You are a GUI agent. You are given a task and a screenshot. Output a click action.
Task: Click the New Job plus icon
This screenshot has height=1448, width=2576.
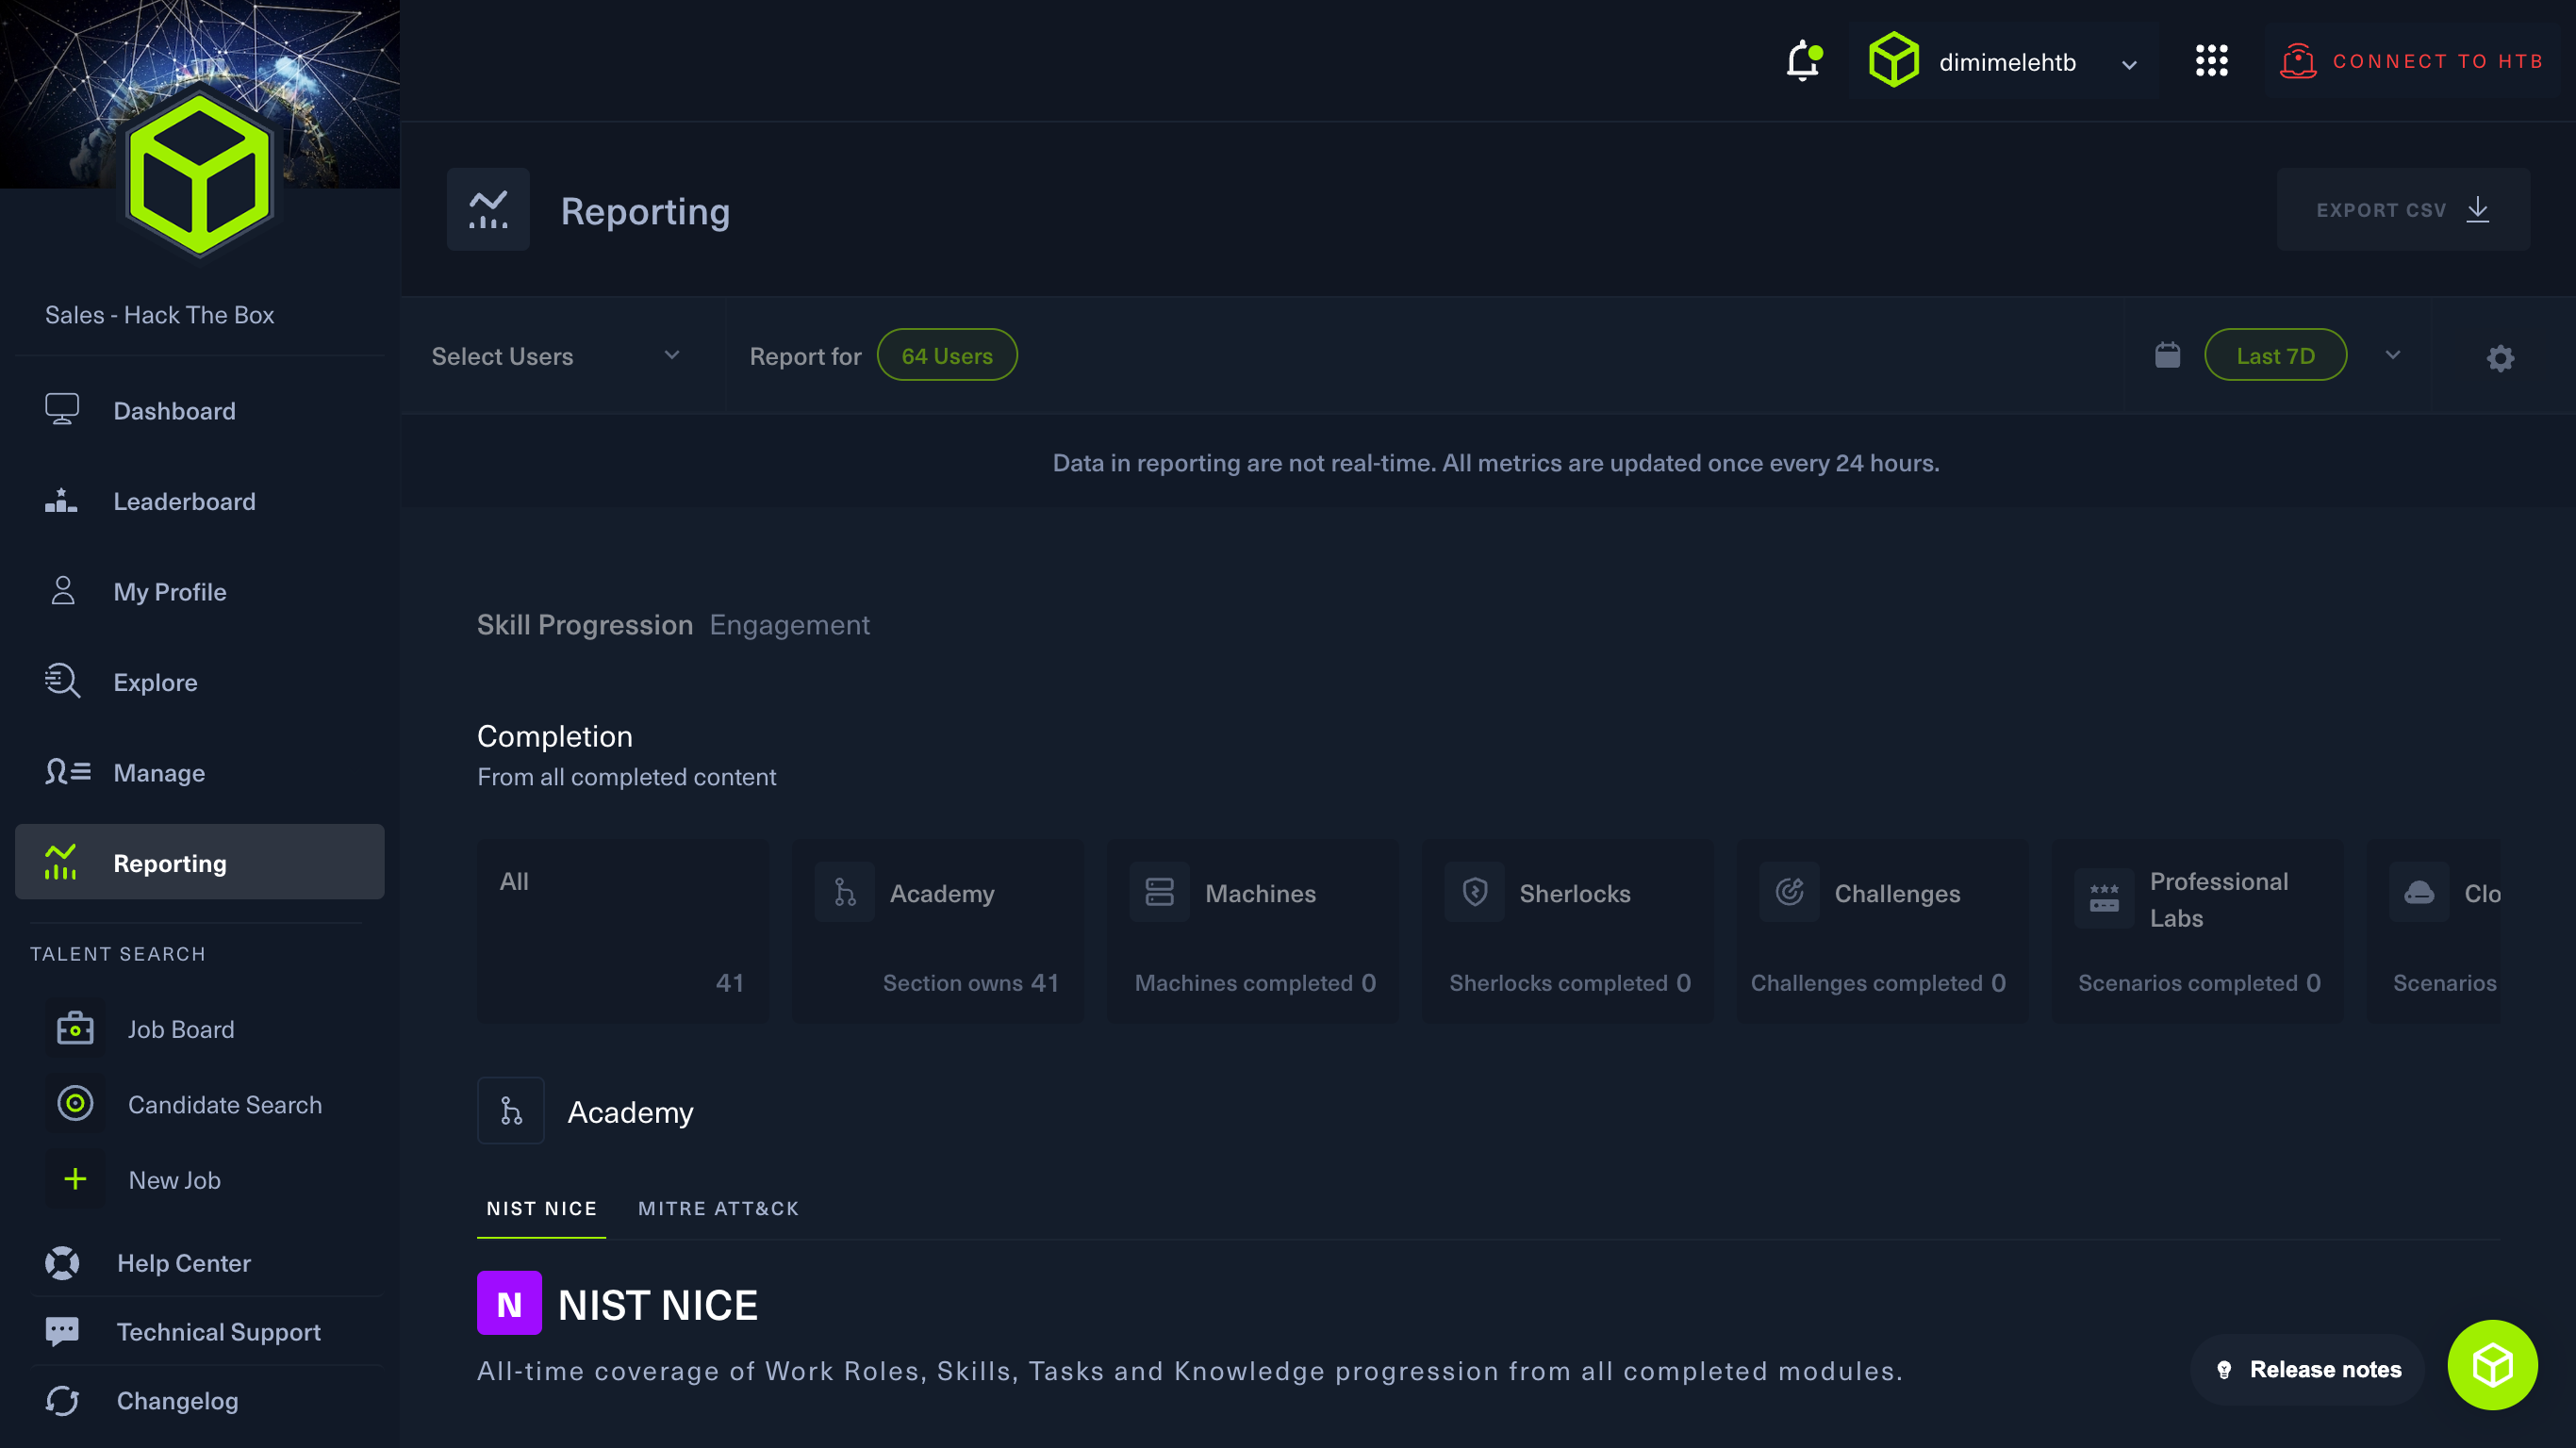pos(75,1179)
